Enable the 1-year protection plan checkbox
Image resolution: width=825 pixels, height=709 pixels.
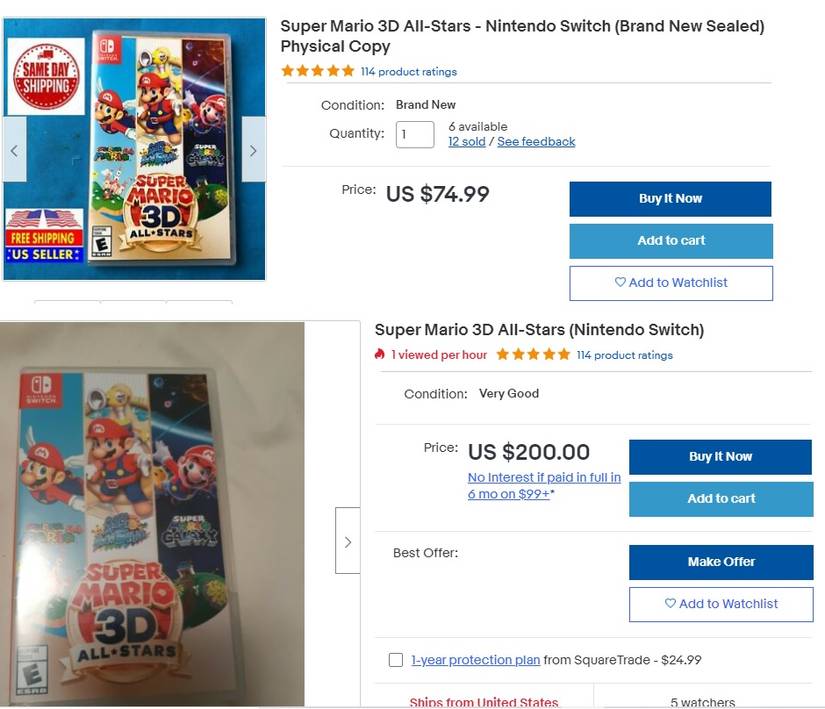pos(396,660)
